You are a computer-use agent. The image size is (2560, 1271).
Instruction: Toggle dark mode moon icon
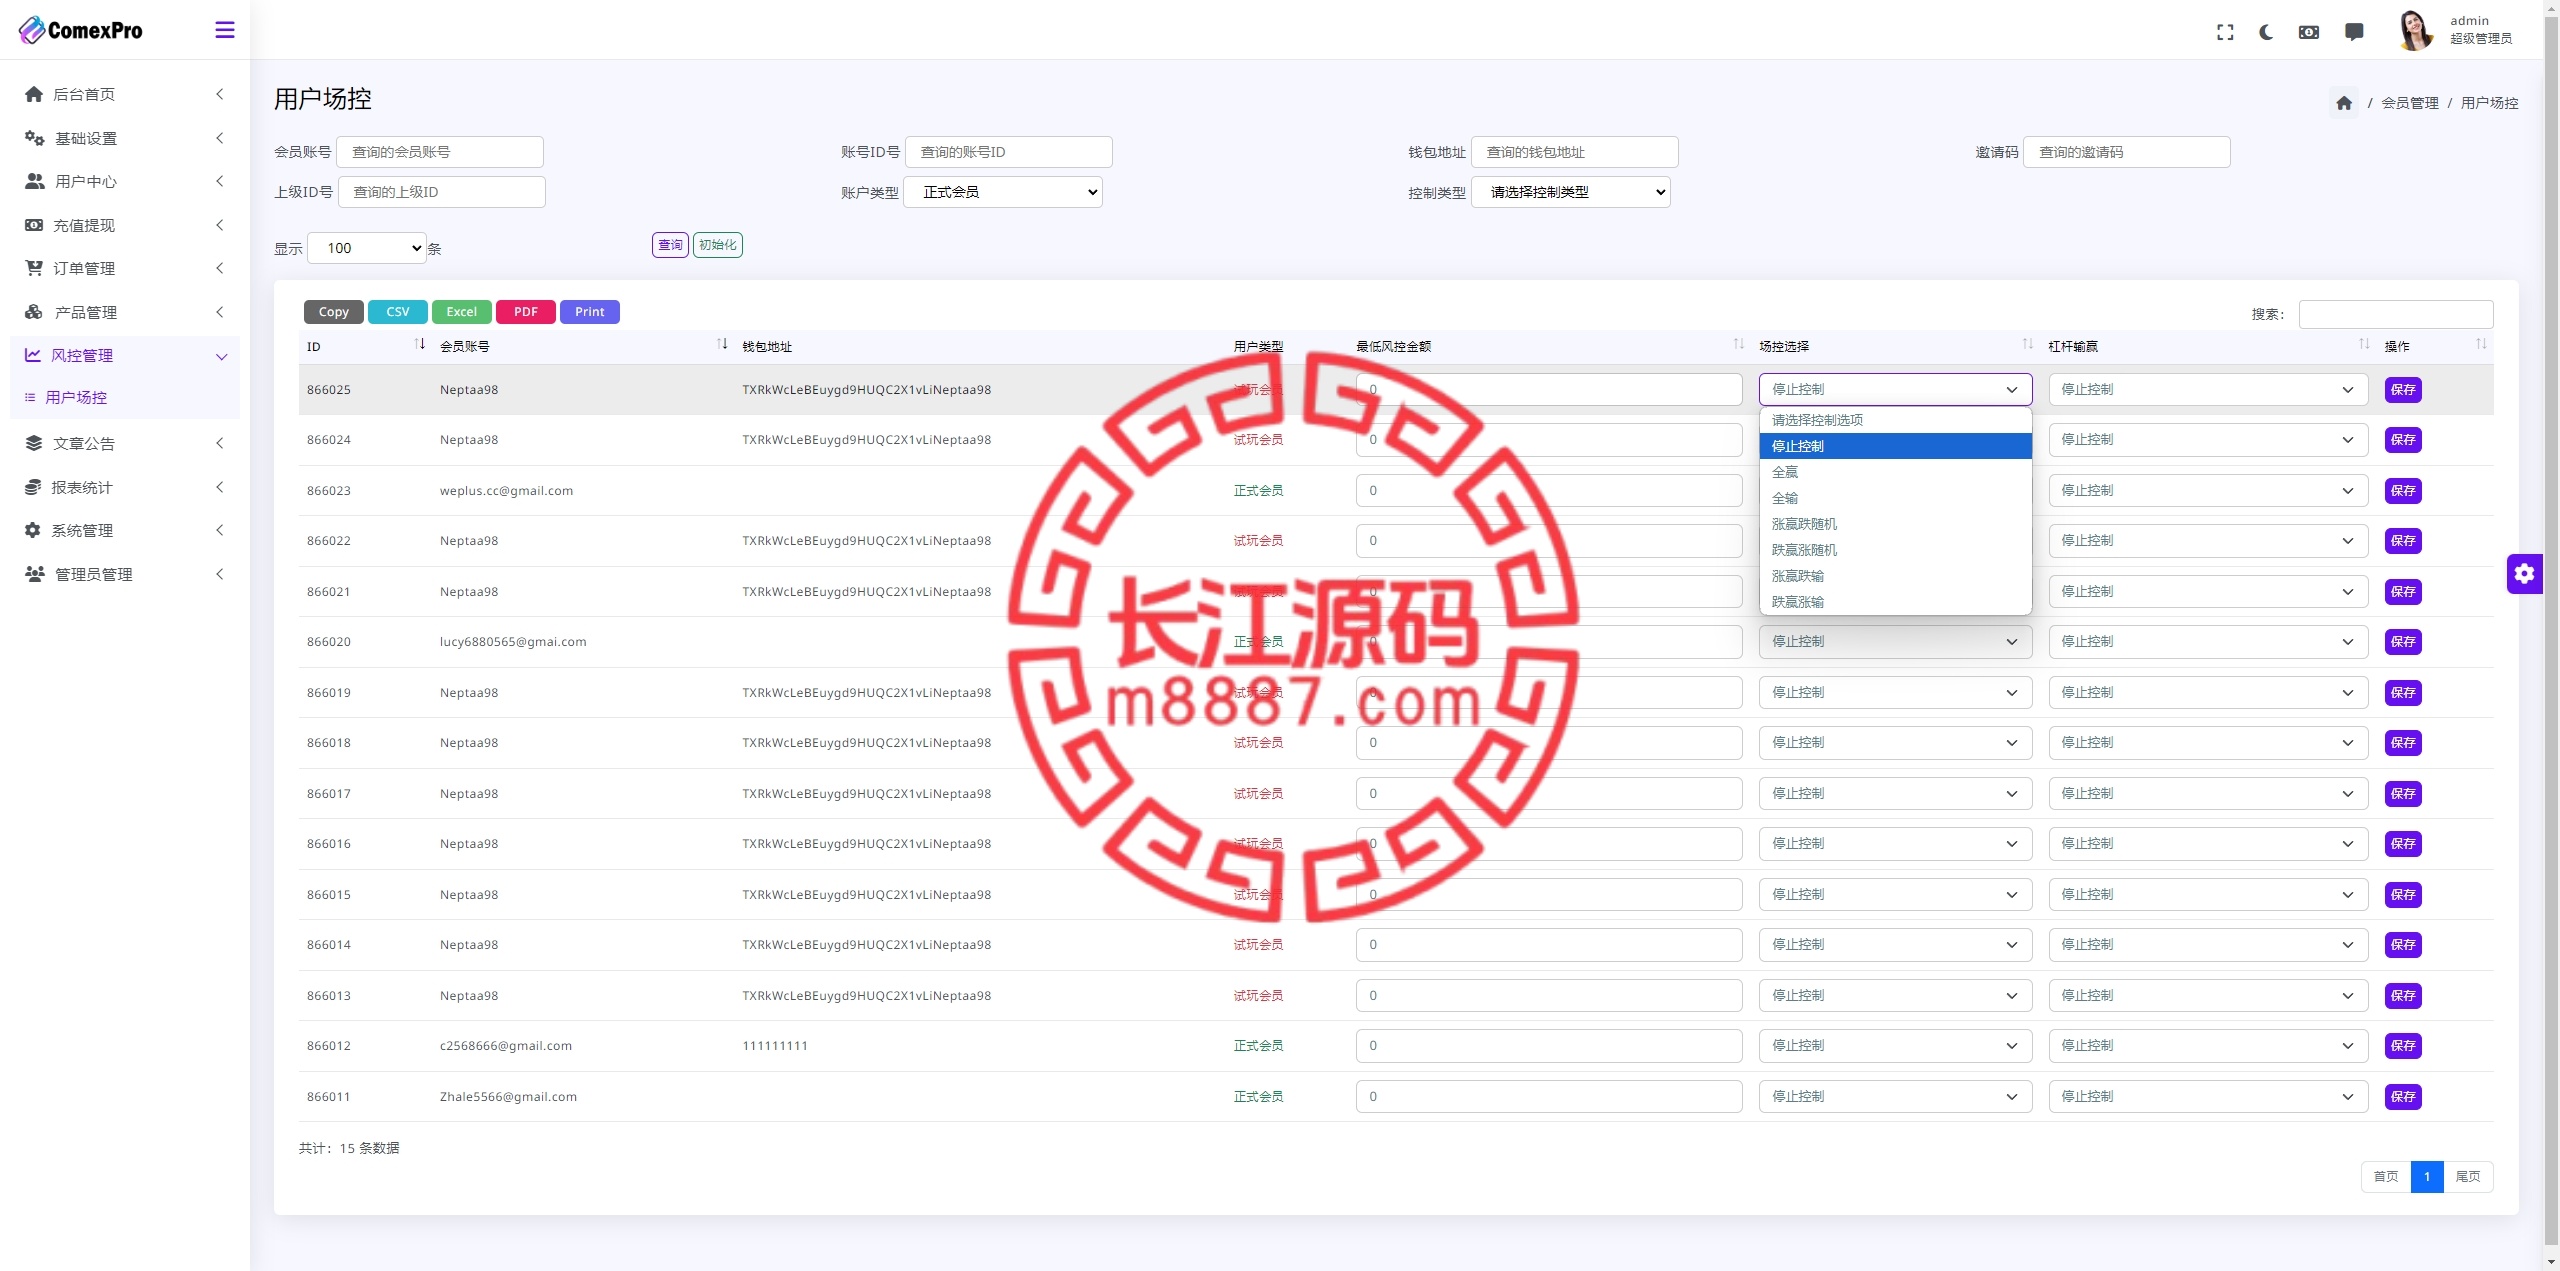2266,32
